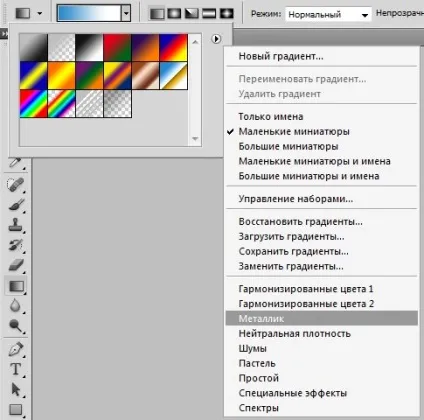Enable Linear gradient type

point(157,14)
